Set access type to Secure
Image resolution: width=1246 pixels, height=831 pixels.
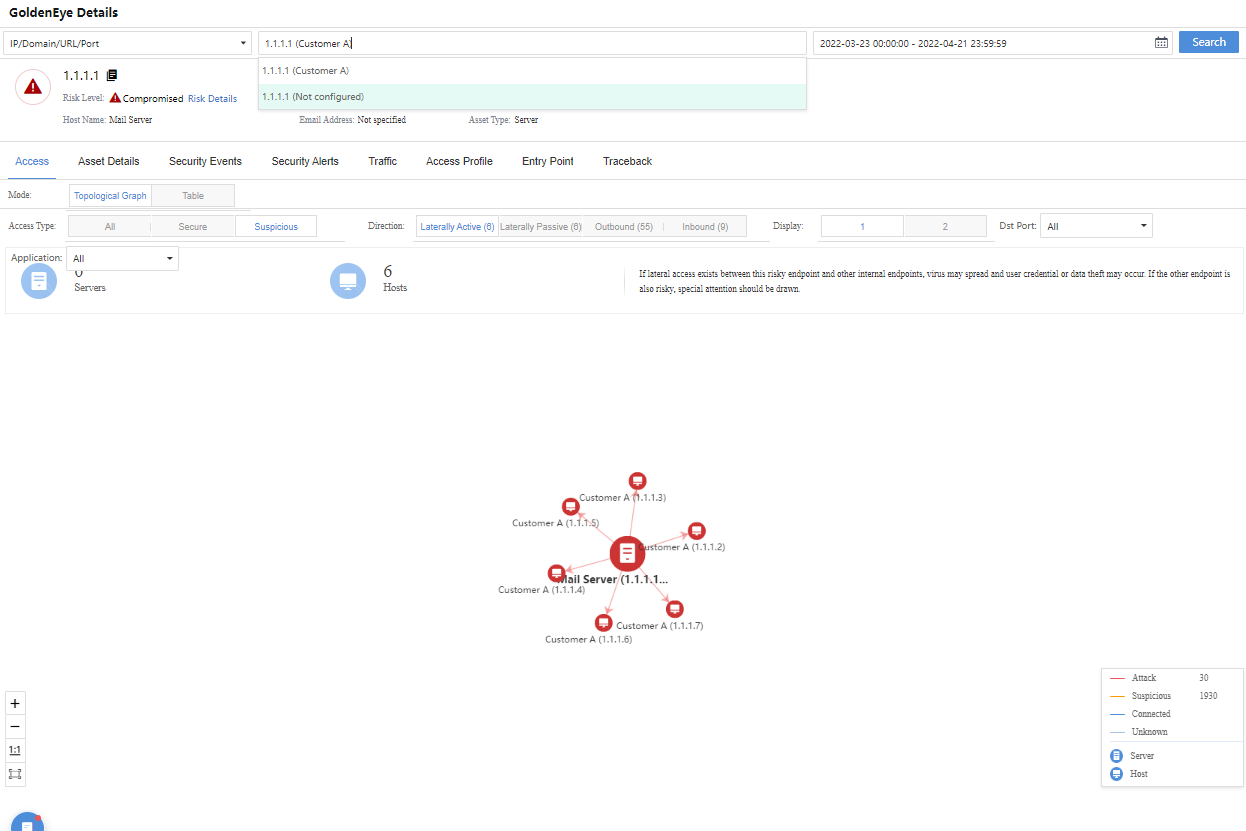point(193,227)
